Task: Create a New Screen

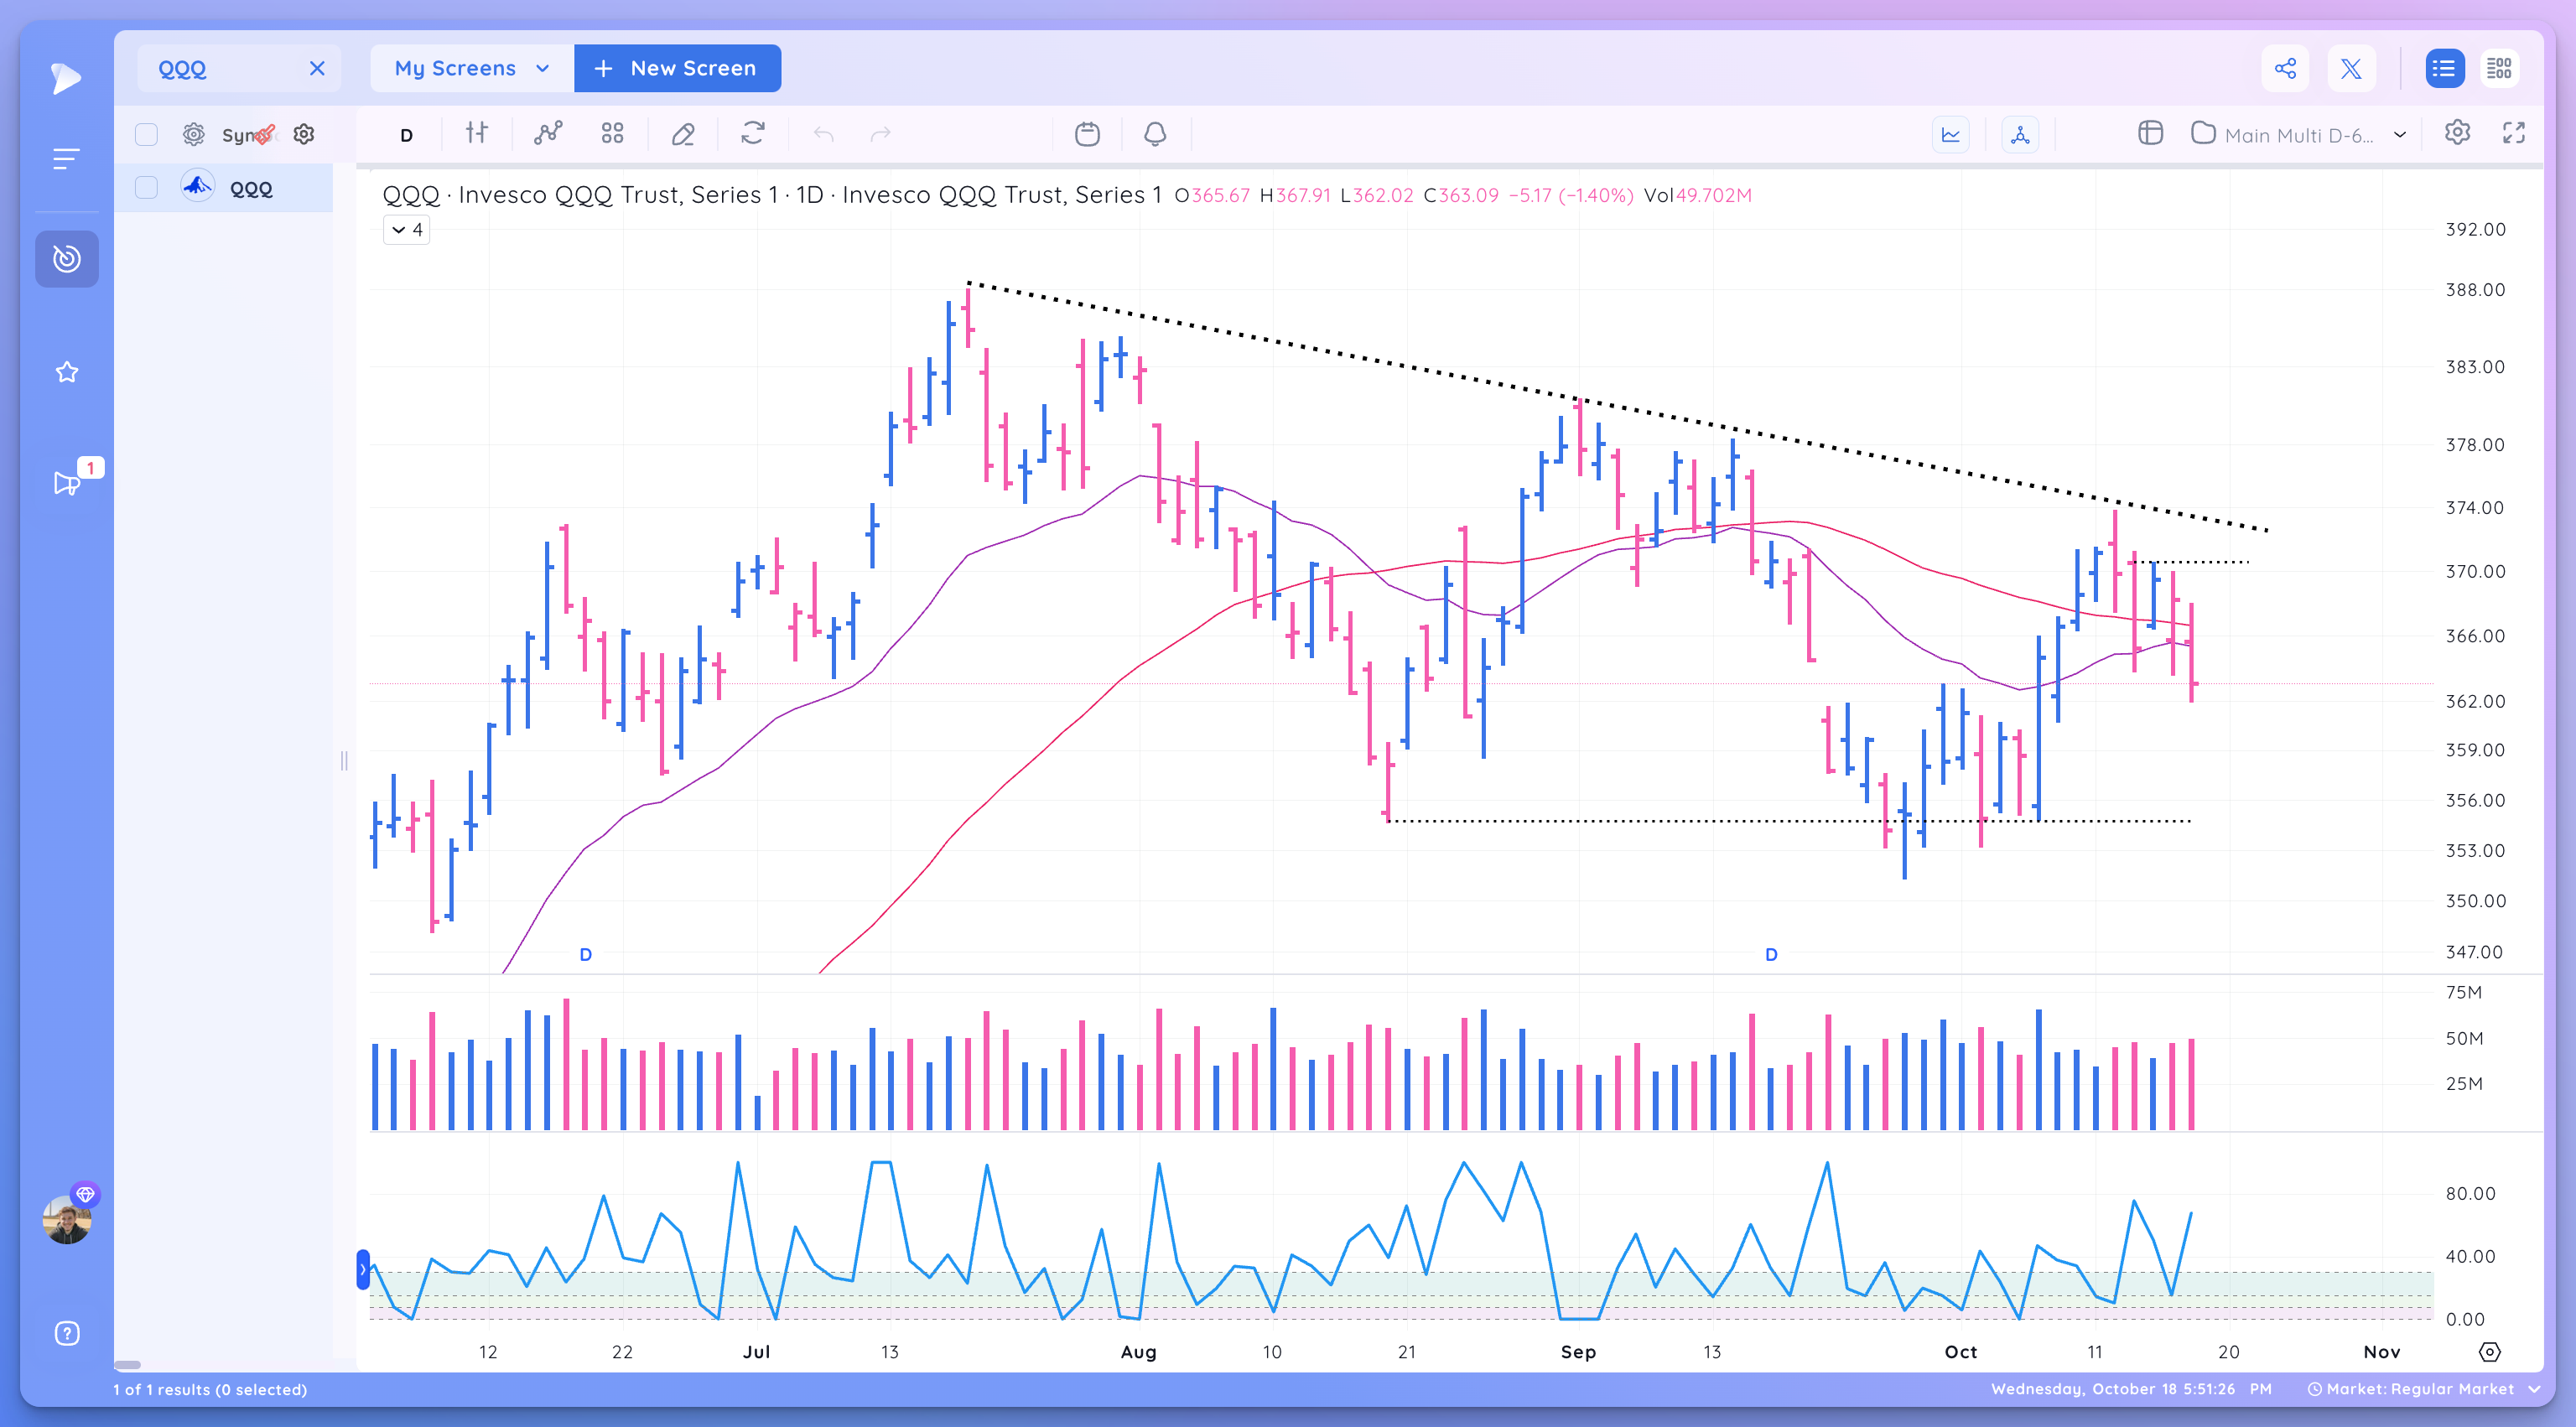Action: click(x=677, y=68)
